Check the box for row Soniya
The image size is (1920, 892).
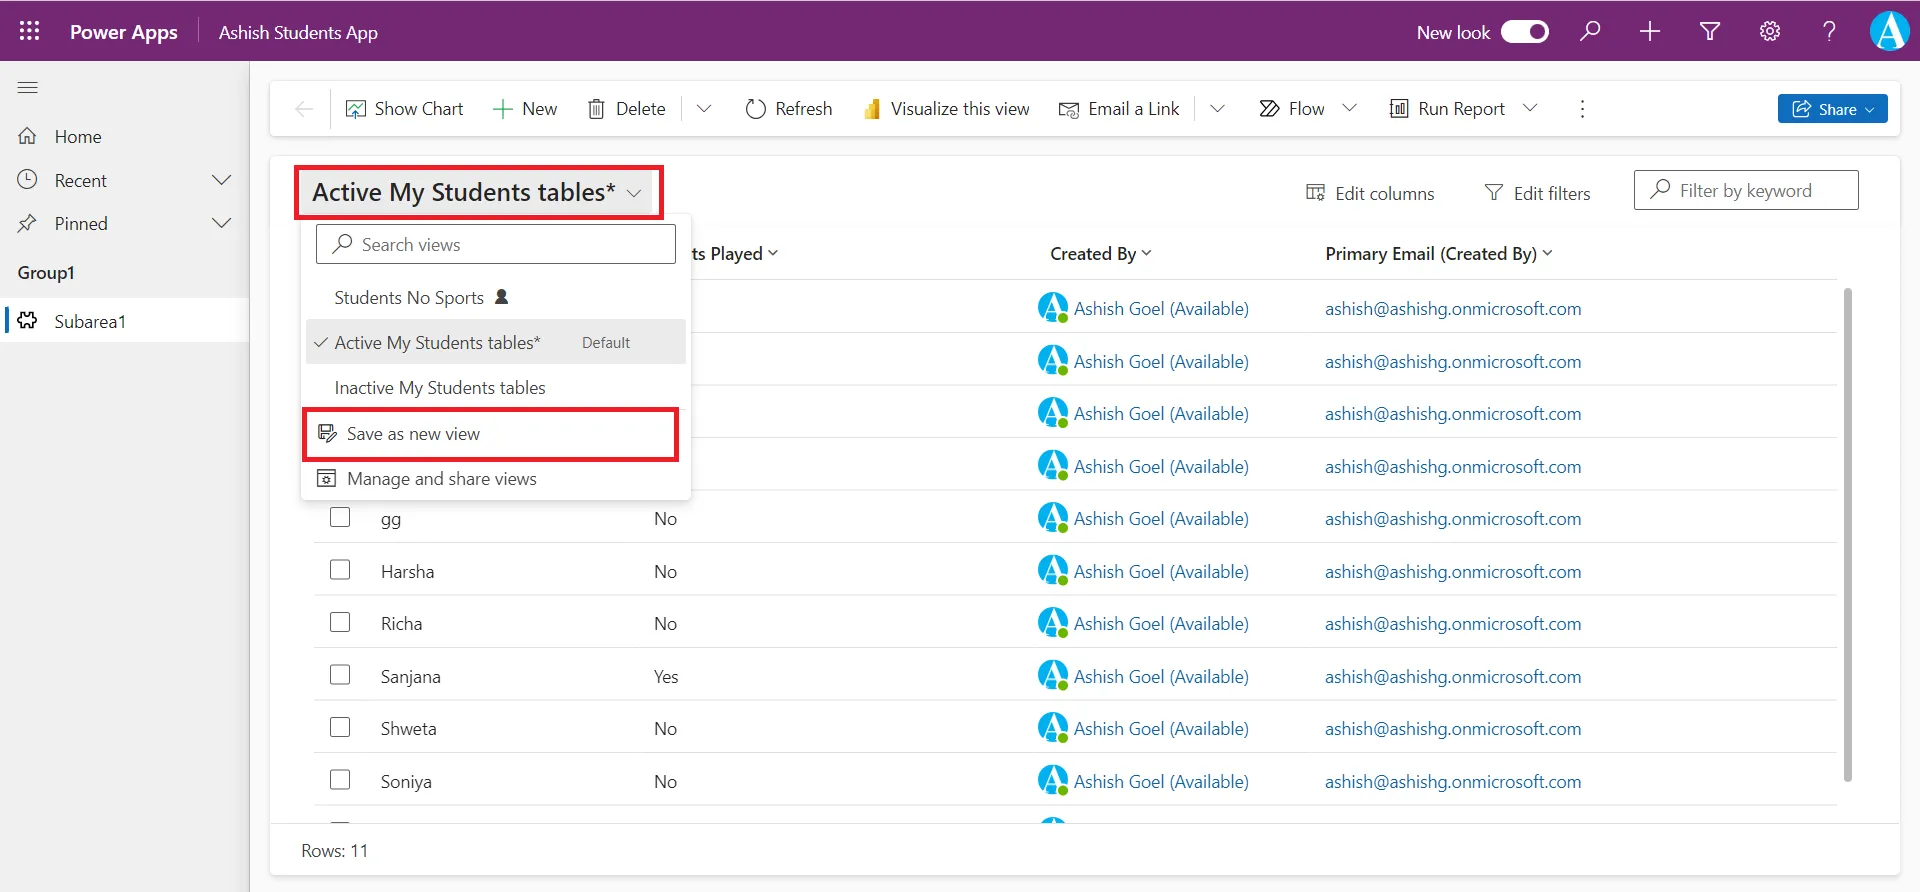(x=340, y=780)
